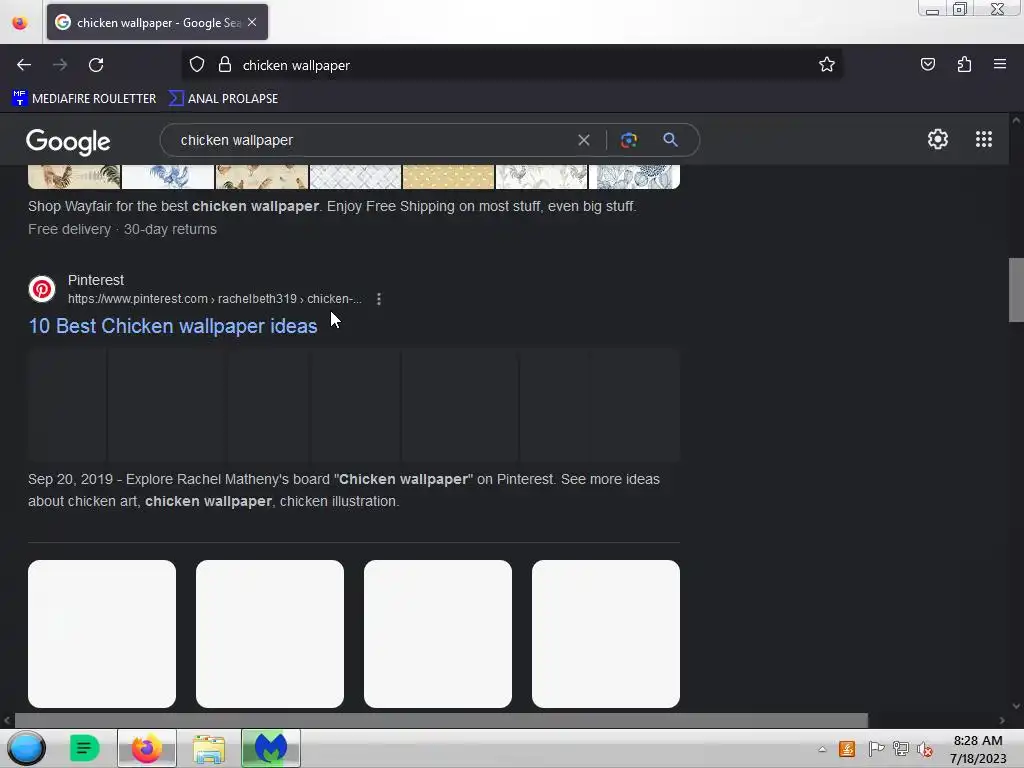
Task: Clear the Google search box text
Action: 584,140
